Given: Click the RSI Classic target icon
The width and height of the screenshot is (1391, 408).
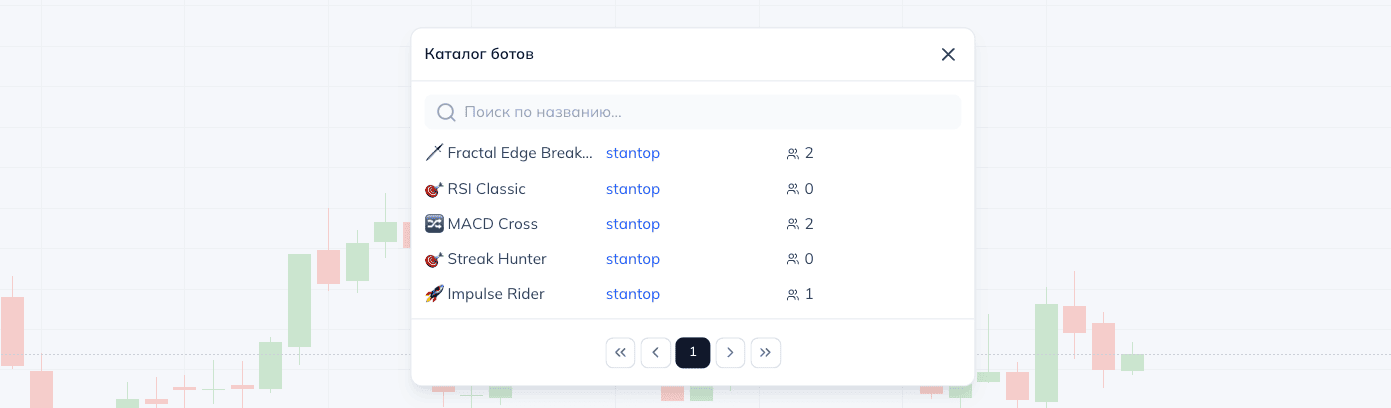Looking at the screenshot, I should (x=434, y=189).
